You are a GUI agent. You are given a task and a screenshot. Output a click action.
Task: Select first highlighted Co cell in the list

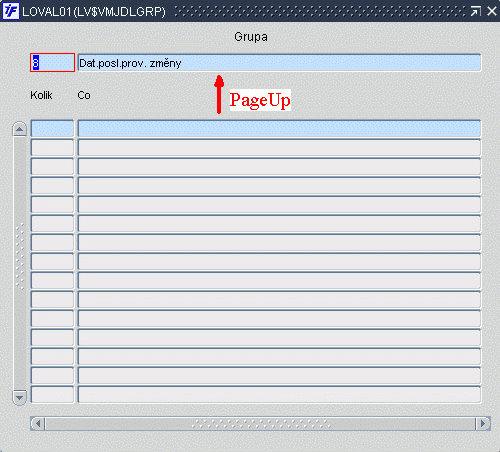tap(279, 128)
